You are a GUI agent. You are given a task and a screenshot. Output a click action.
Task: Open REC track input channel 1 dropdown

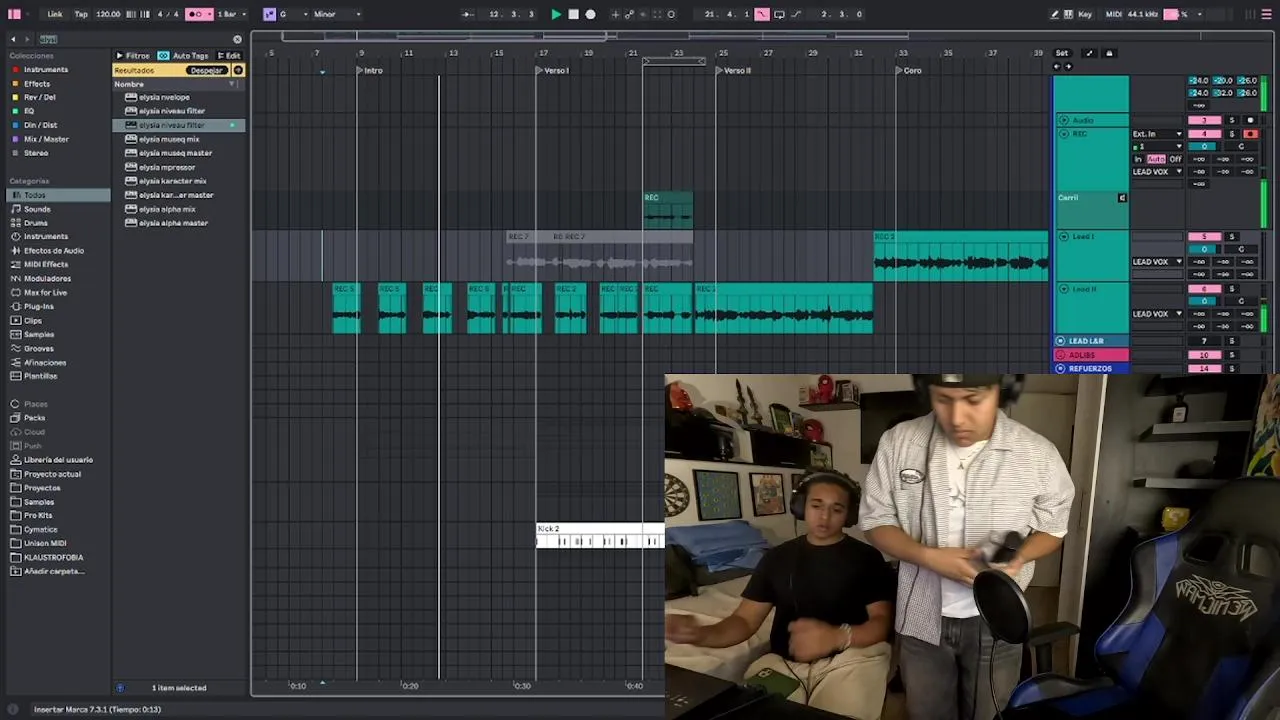click(1157, 147)
